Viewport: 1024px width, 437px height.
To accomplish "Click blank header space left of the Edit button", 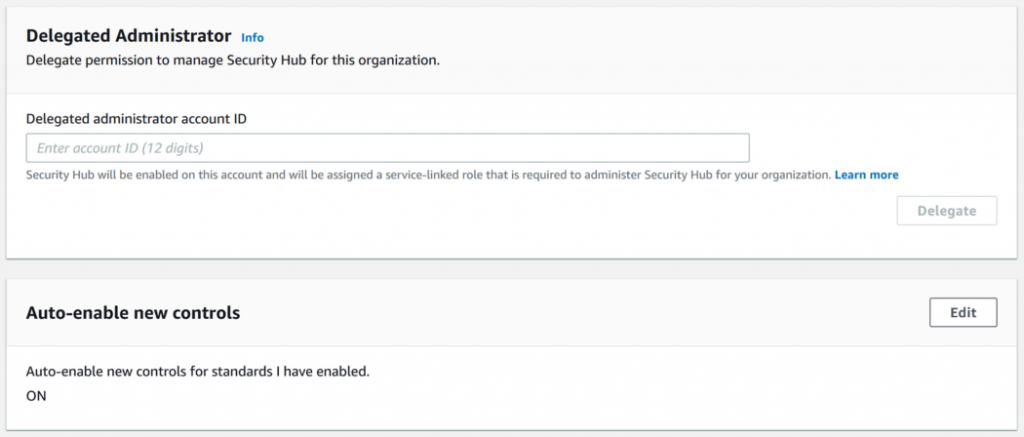I will [600, 312].
